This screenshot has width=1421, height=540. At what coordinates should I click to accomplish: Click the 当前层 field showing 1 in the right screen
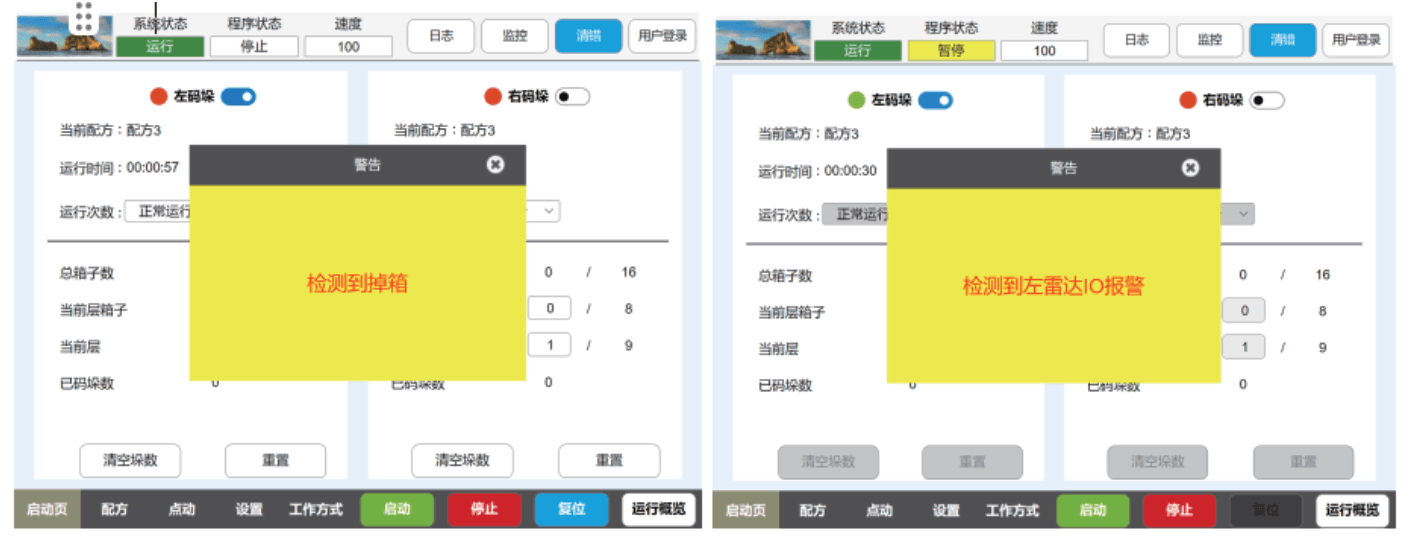pos(1244,348)
